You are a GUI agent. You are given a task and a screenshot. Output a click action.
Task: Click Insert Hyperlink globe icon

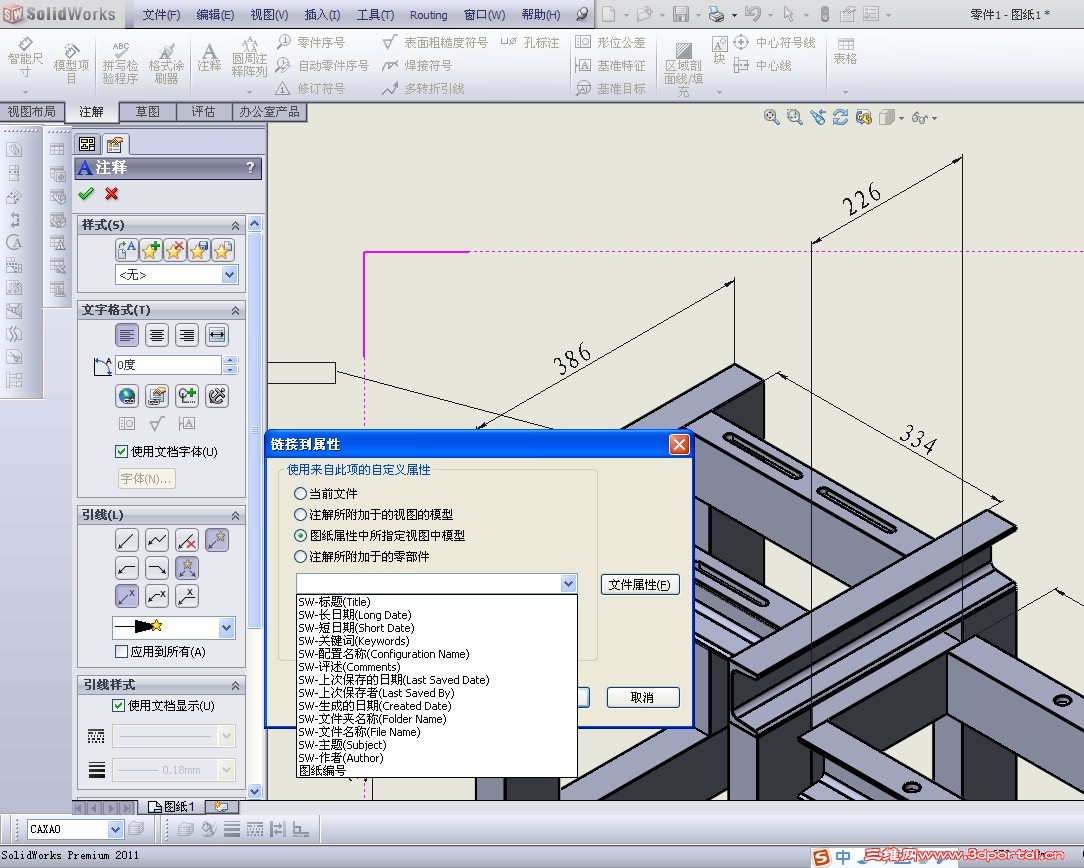[127, 396]
